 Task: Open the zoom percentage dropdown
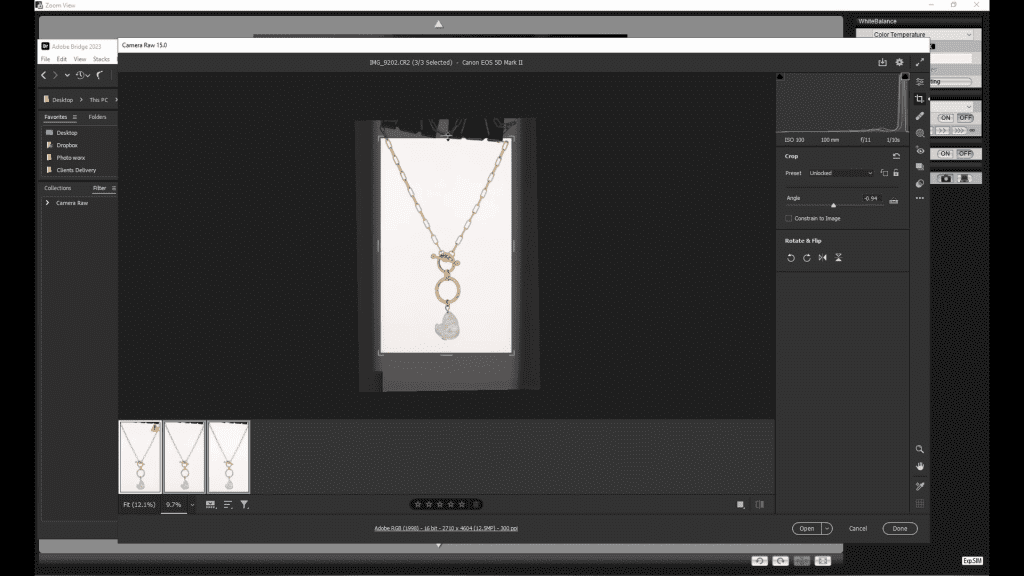192,504
